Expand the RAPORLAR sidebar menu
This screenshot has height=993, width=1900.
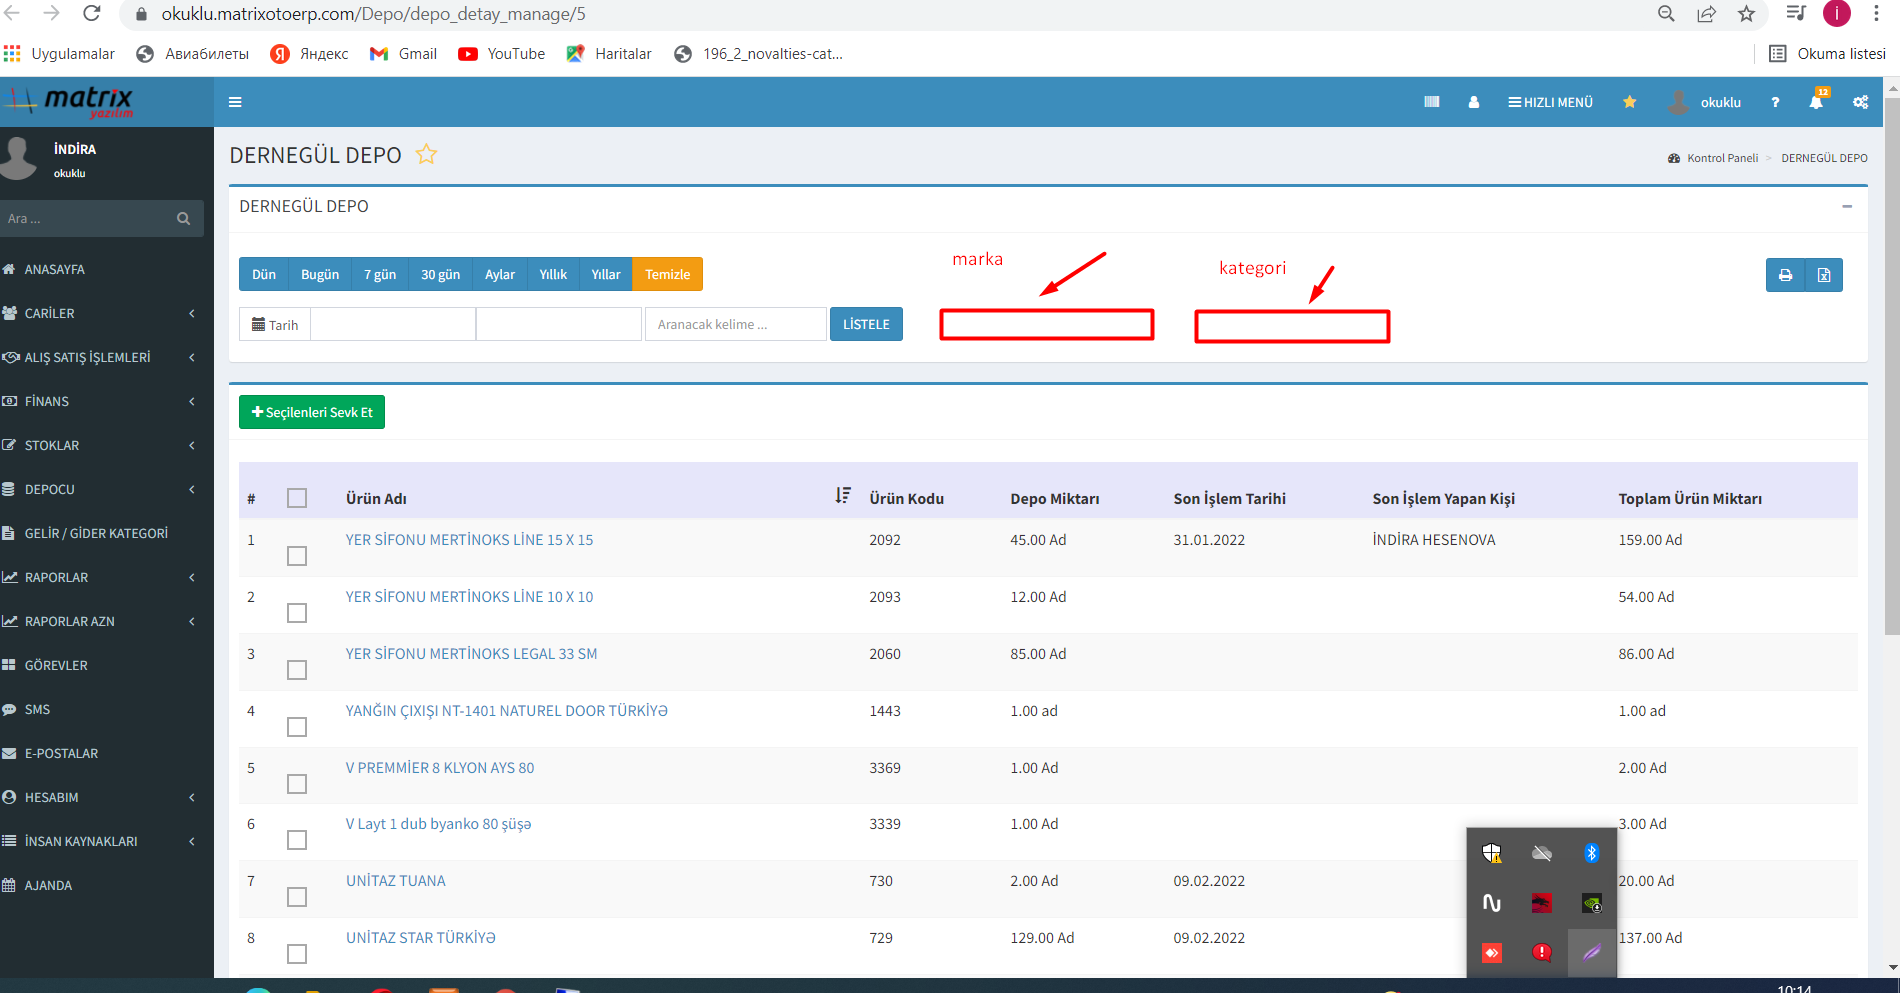pos(100,577)
